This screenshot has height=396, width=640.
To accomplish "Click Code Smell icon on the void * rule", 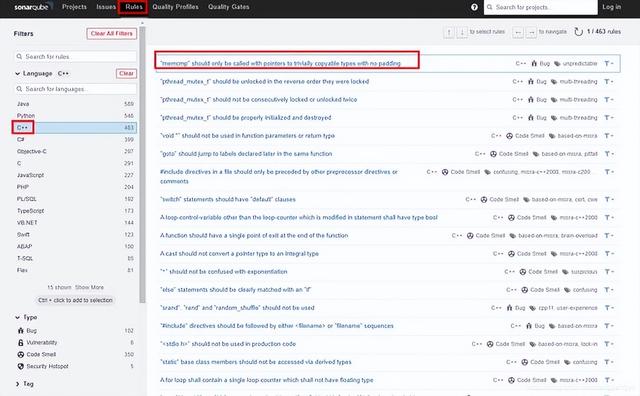I will (x=509, y=136).
